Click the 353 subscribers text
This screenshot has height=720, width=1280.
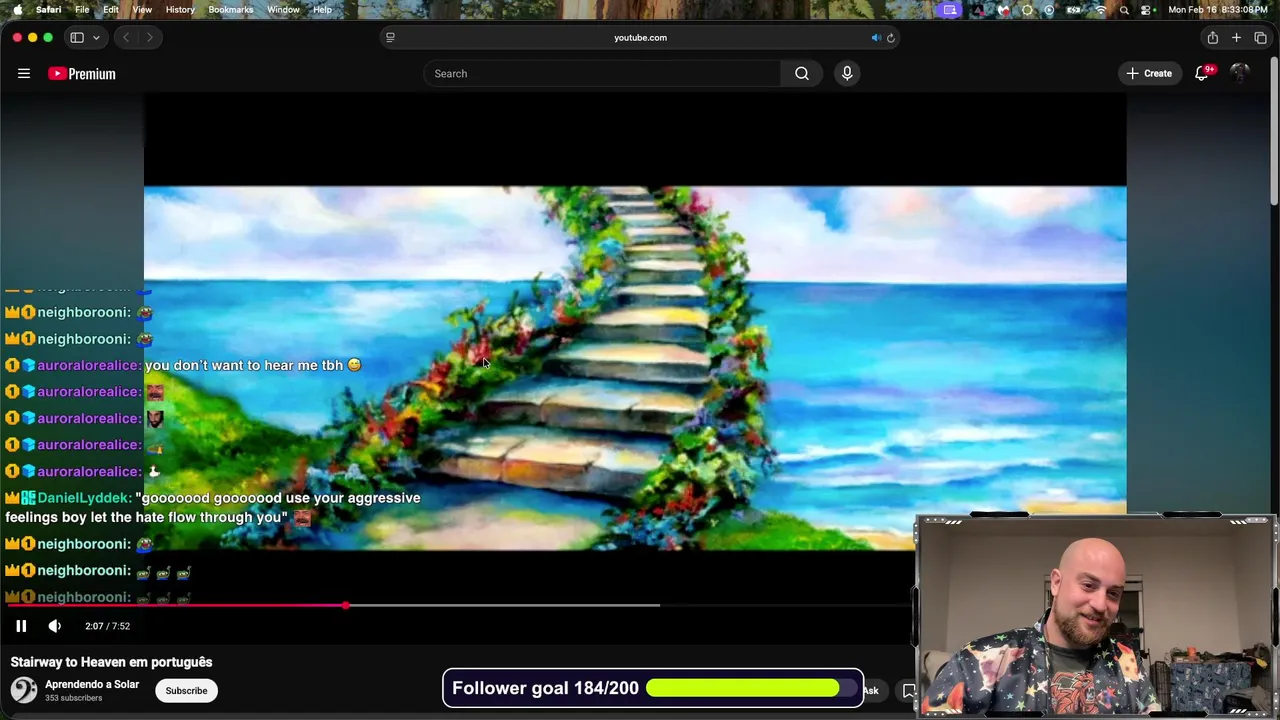[x=73, y=698]
